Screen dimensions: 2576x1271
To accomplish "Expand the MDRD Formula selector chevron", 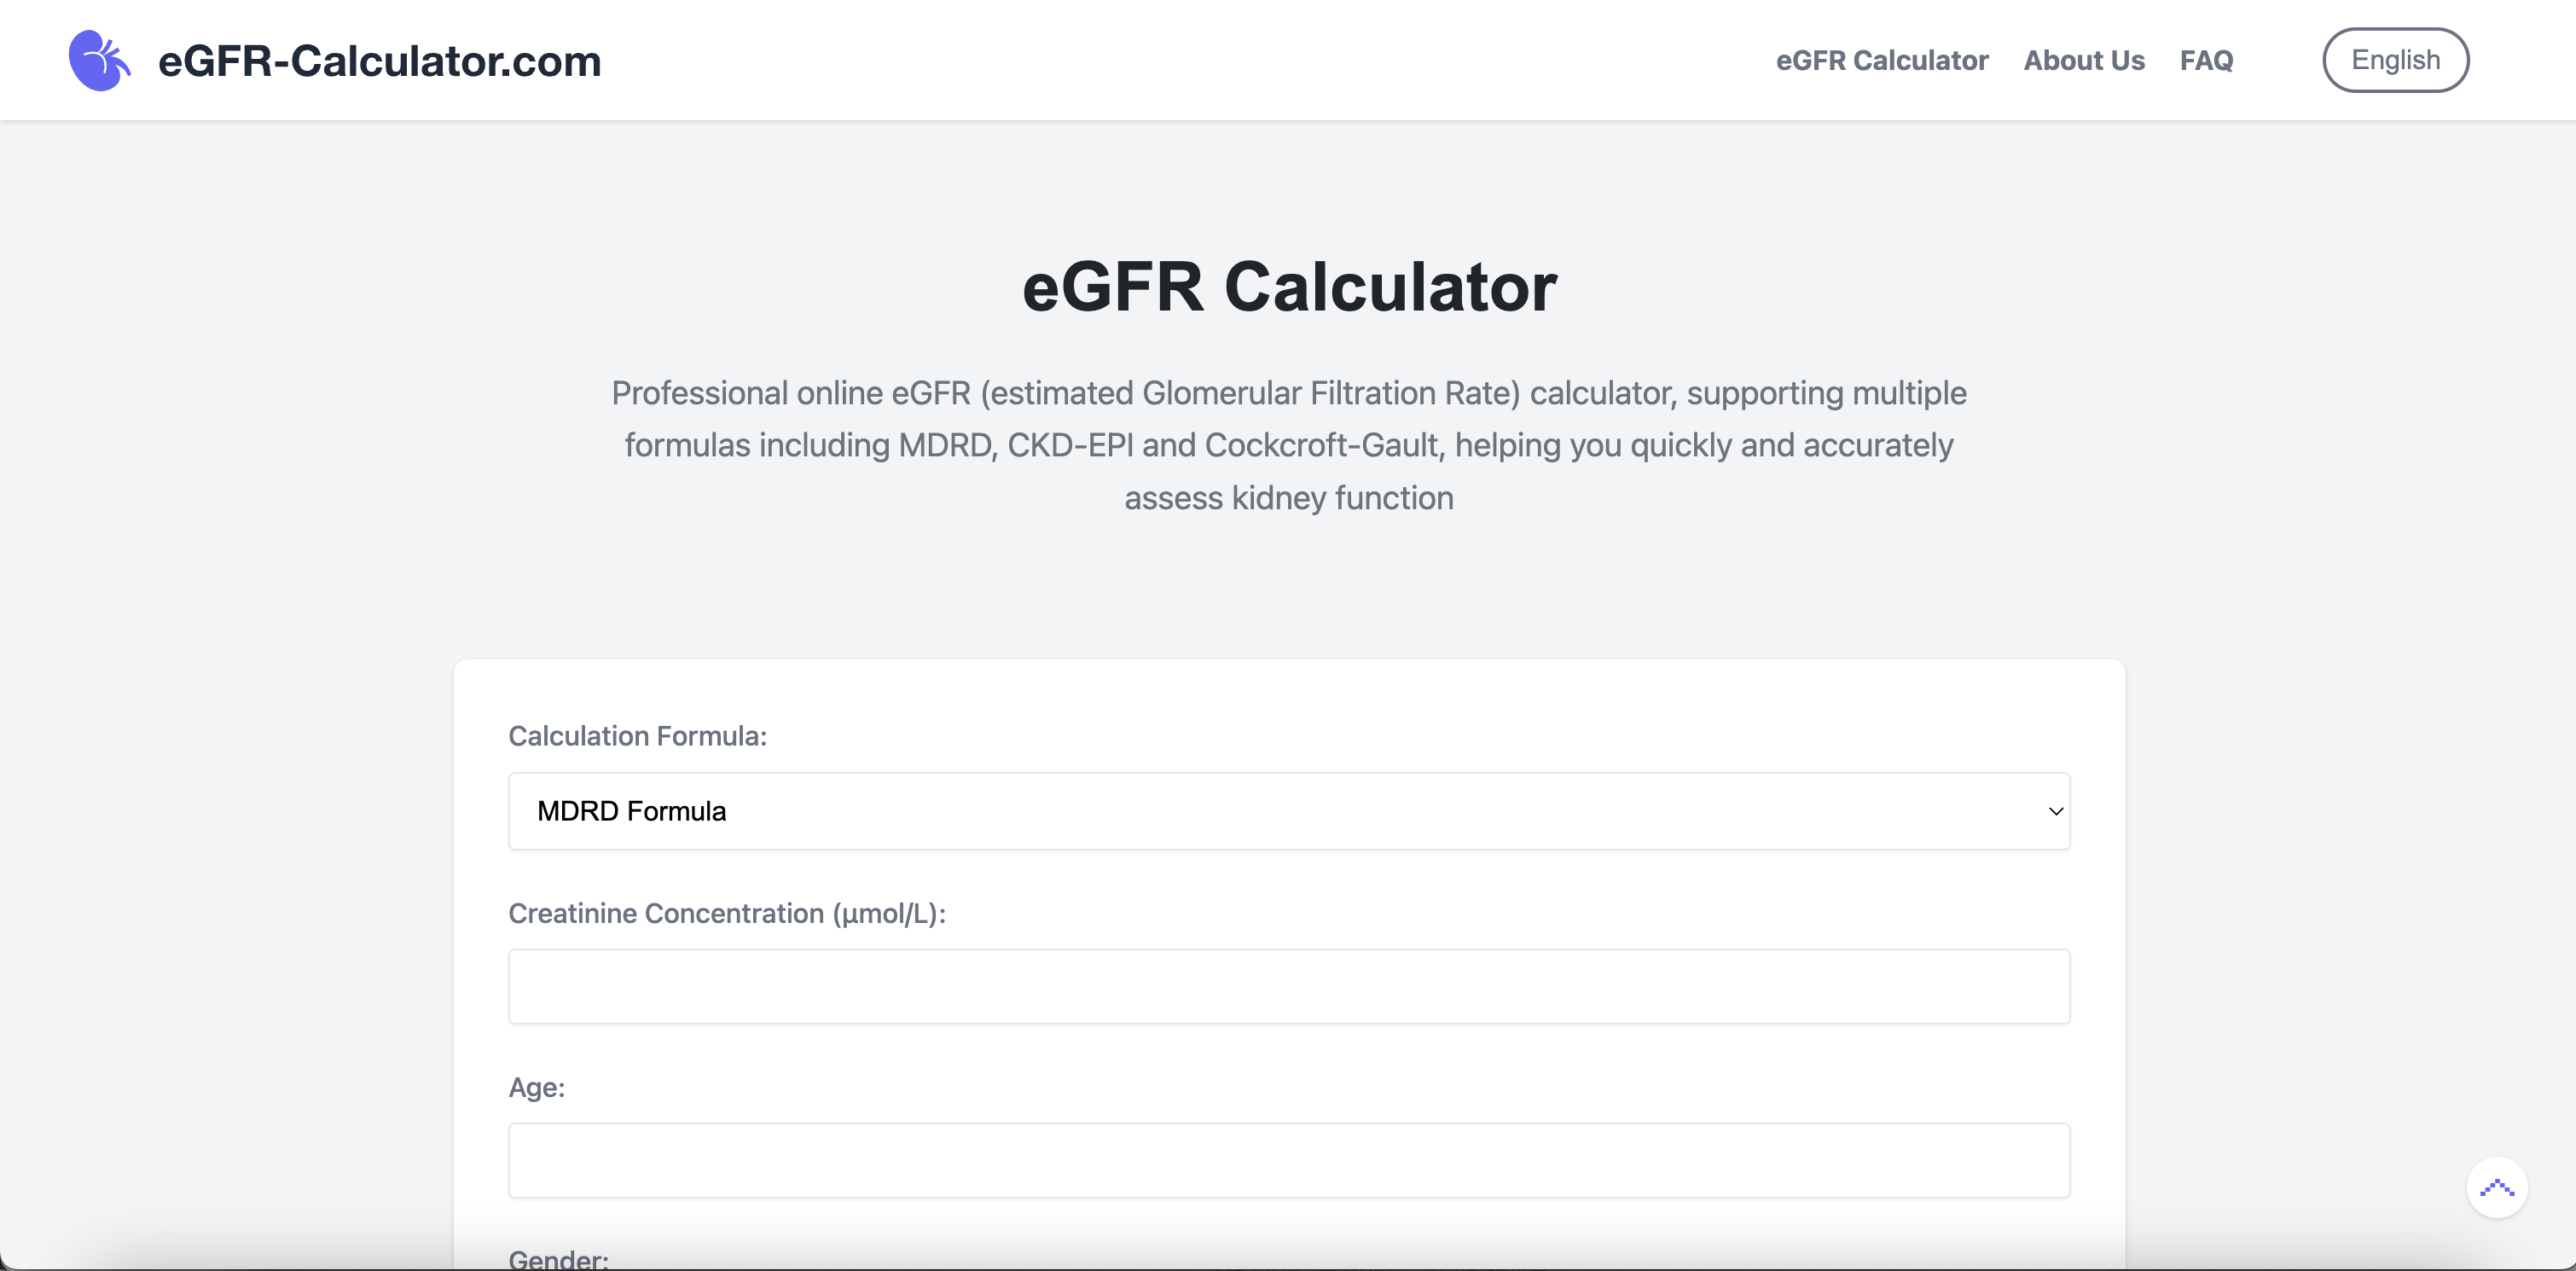I will [2052, 811].
